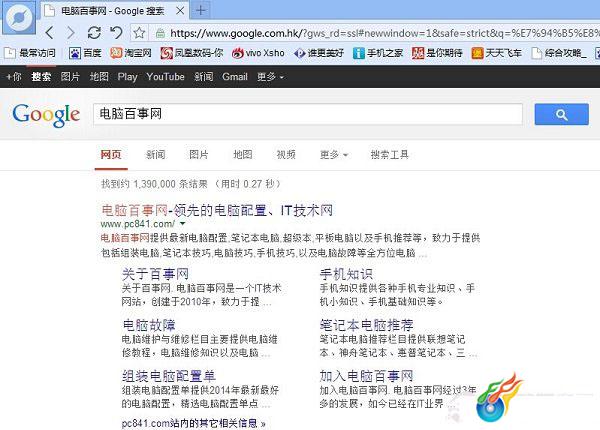This screenshot has width=600, height=430.
Task: Open the 笔记本电脑推荐 sitelink
Action: [367, 325]
